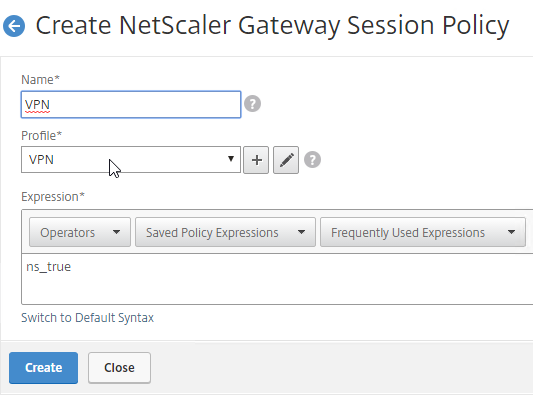Add a new profile with plus icon
Viewport: 533px width, 395px height.
tap(256, 160)
